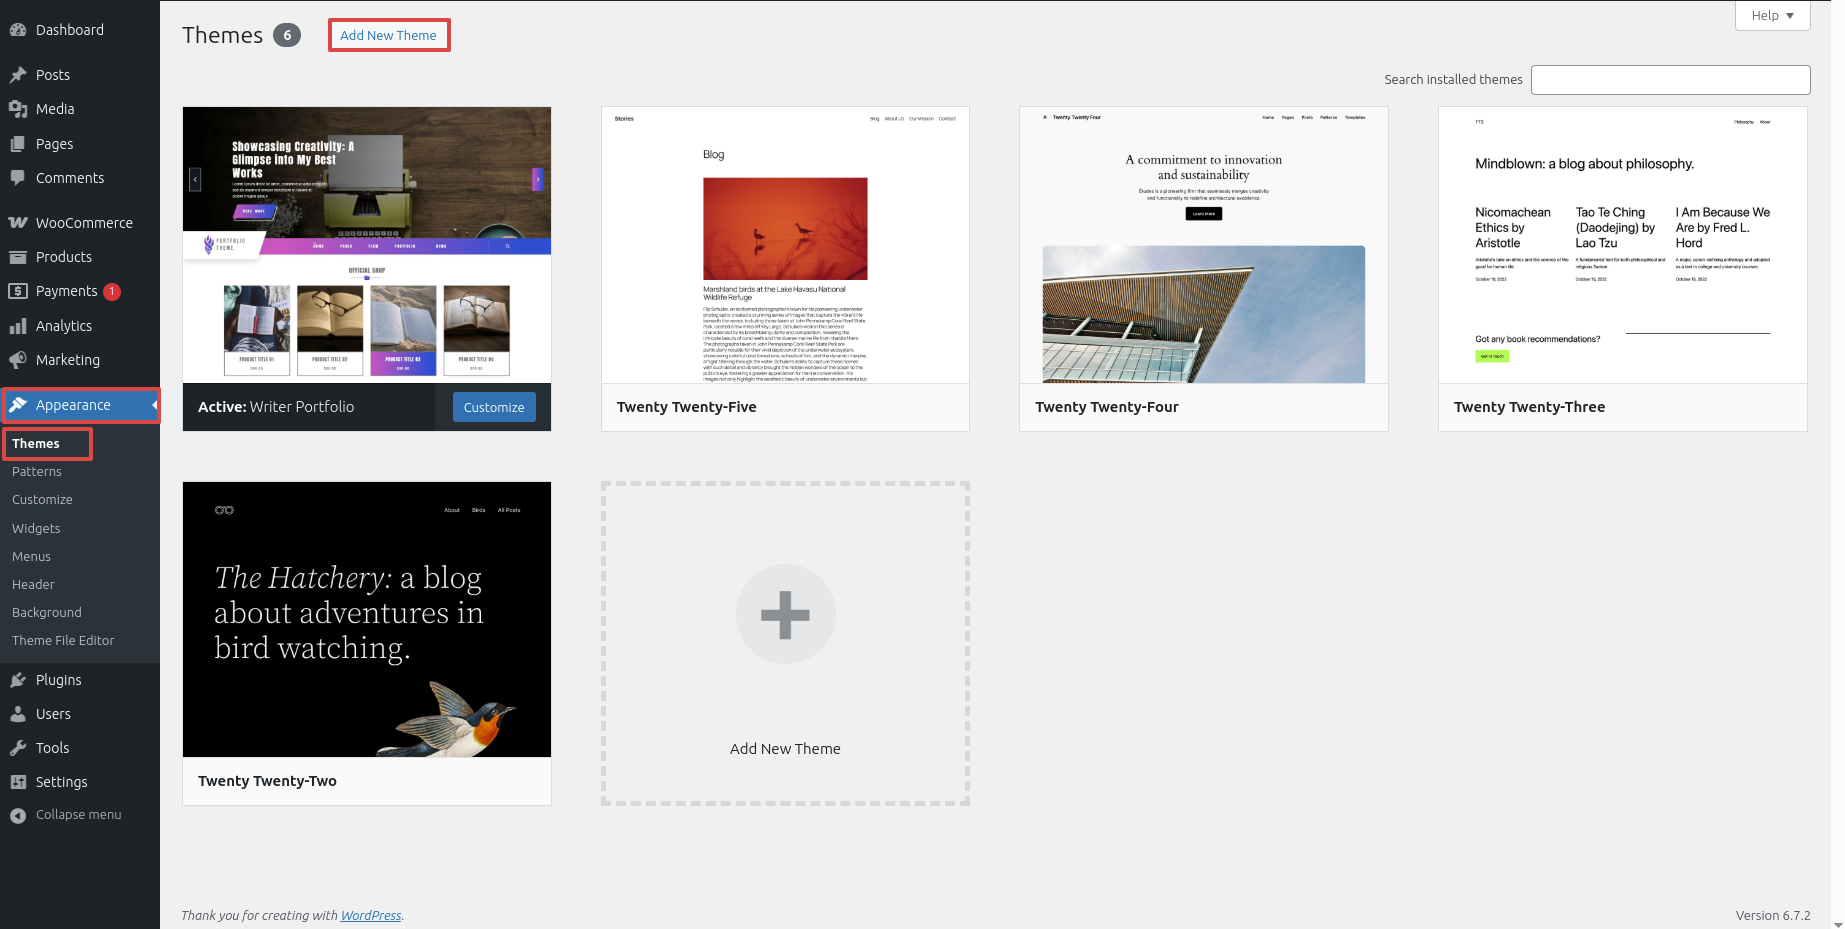Click the Pages icon in sidebar
1845x929 pixels.
[x=18, y=144]
